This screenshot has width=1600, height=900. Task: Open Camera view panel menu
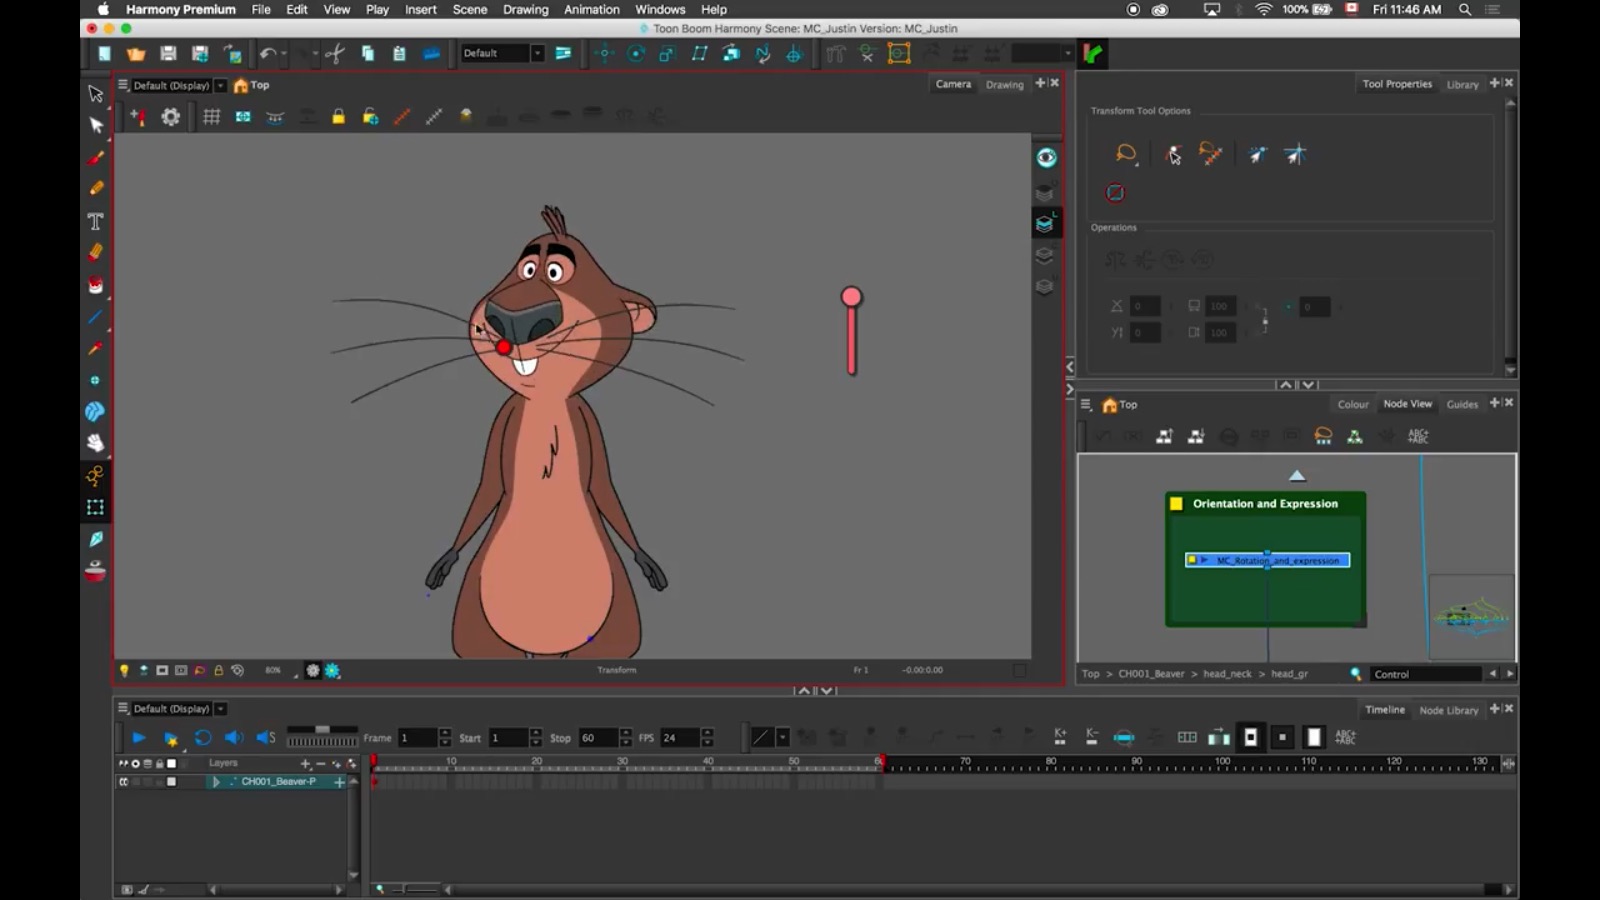click(x=123, y=85)
